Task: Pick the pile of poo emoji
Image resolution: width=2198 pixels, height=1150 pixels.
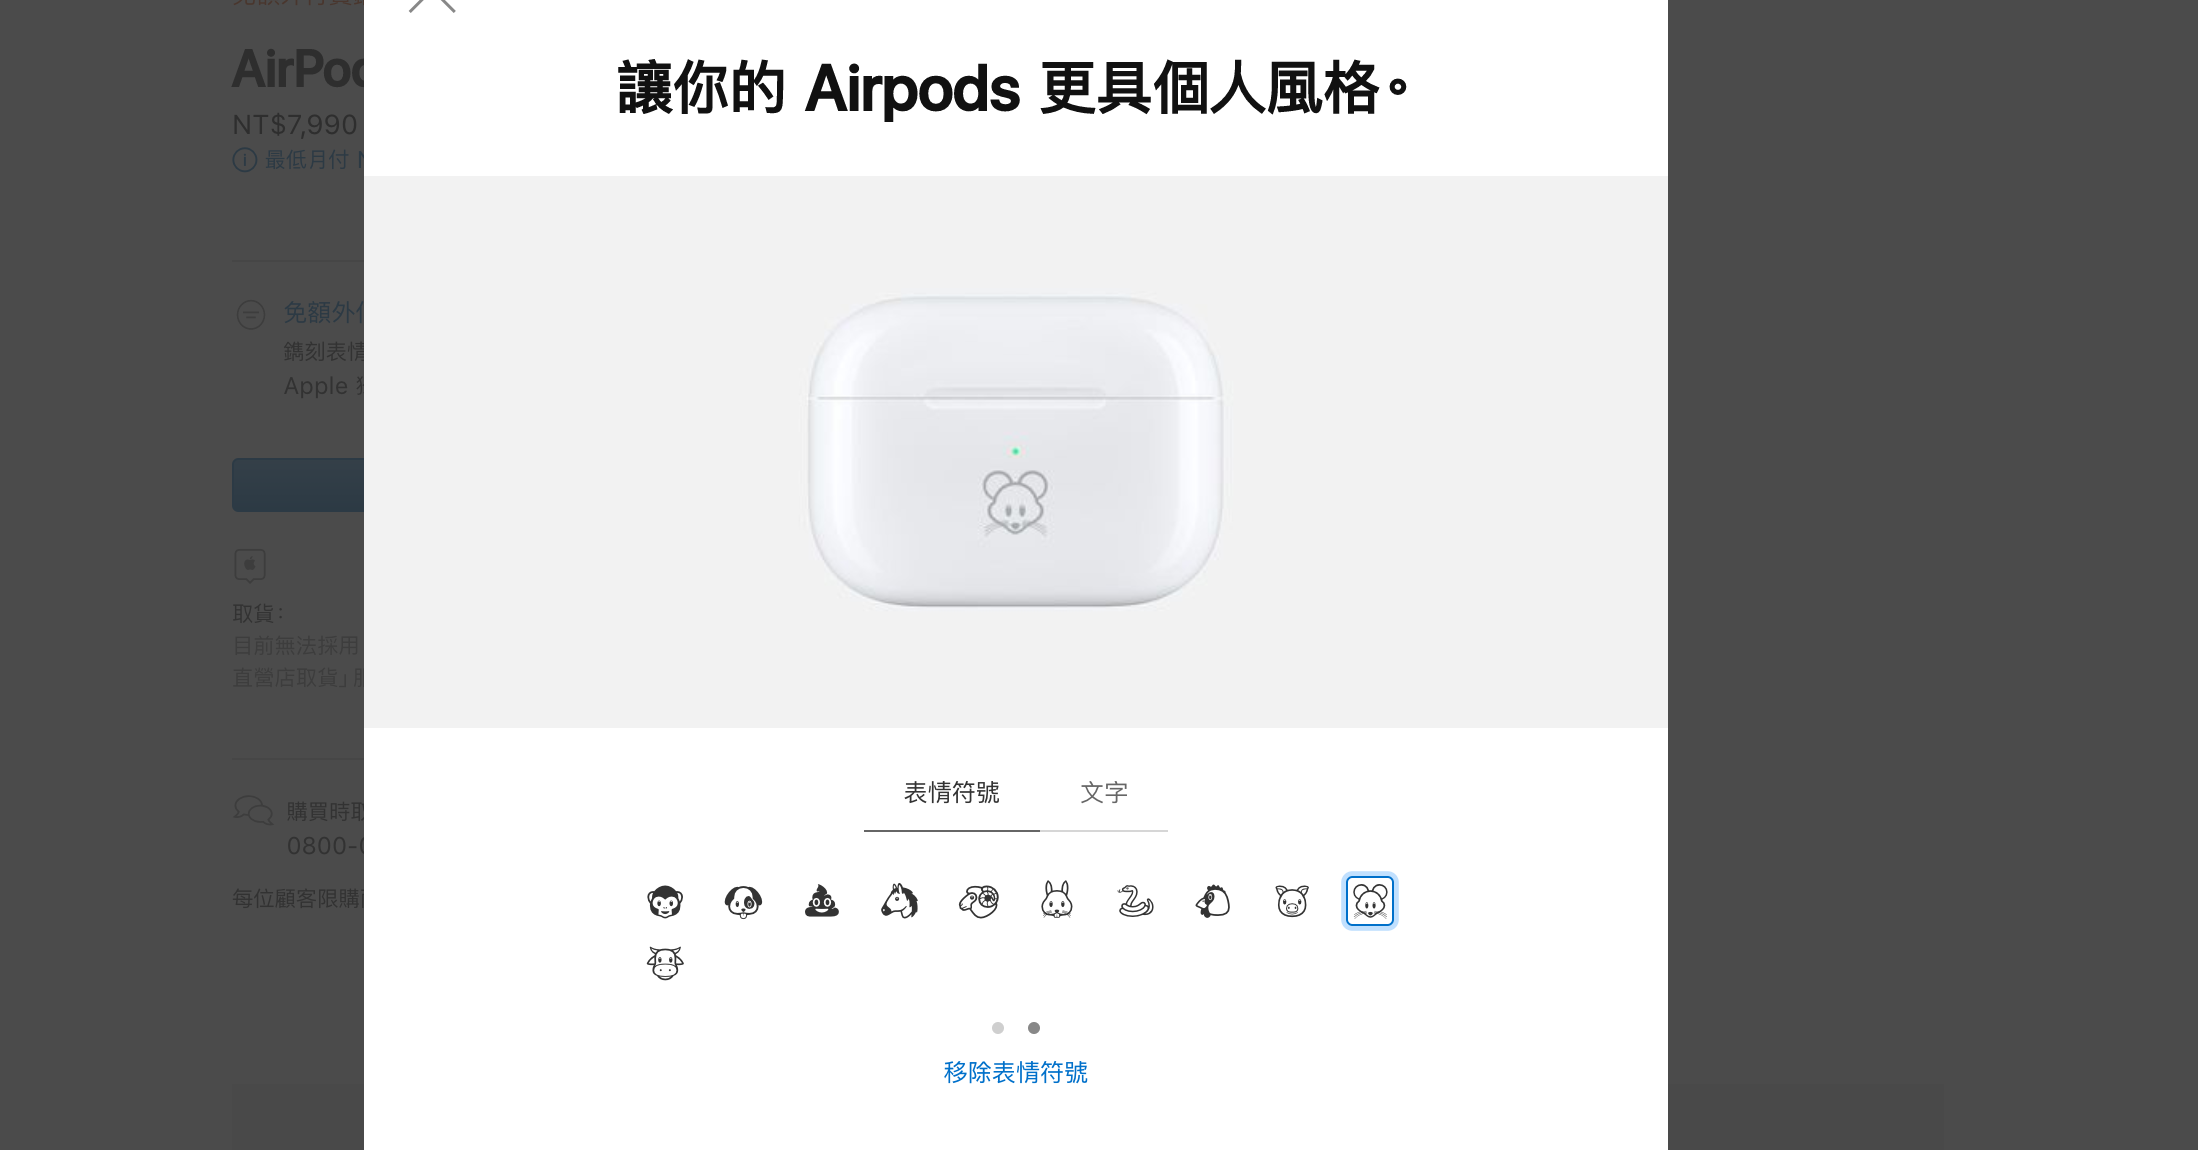Action: point(822,901)
